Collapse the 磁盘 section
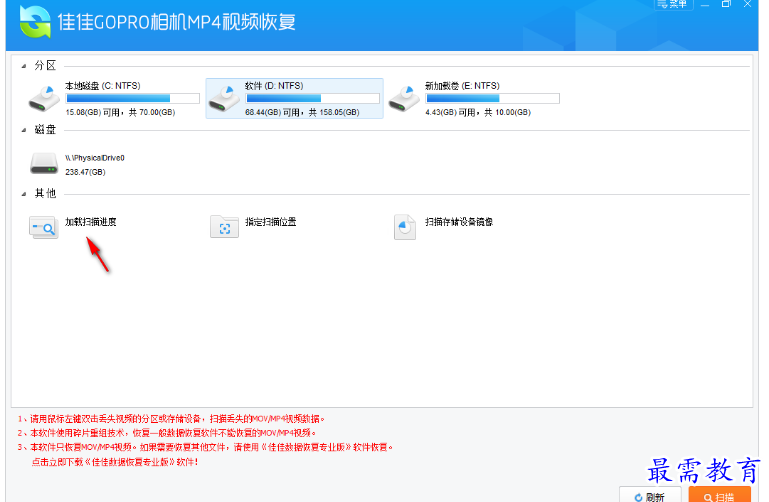Viewport: 769px width, 502px height. tap(24, 130)
